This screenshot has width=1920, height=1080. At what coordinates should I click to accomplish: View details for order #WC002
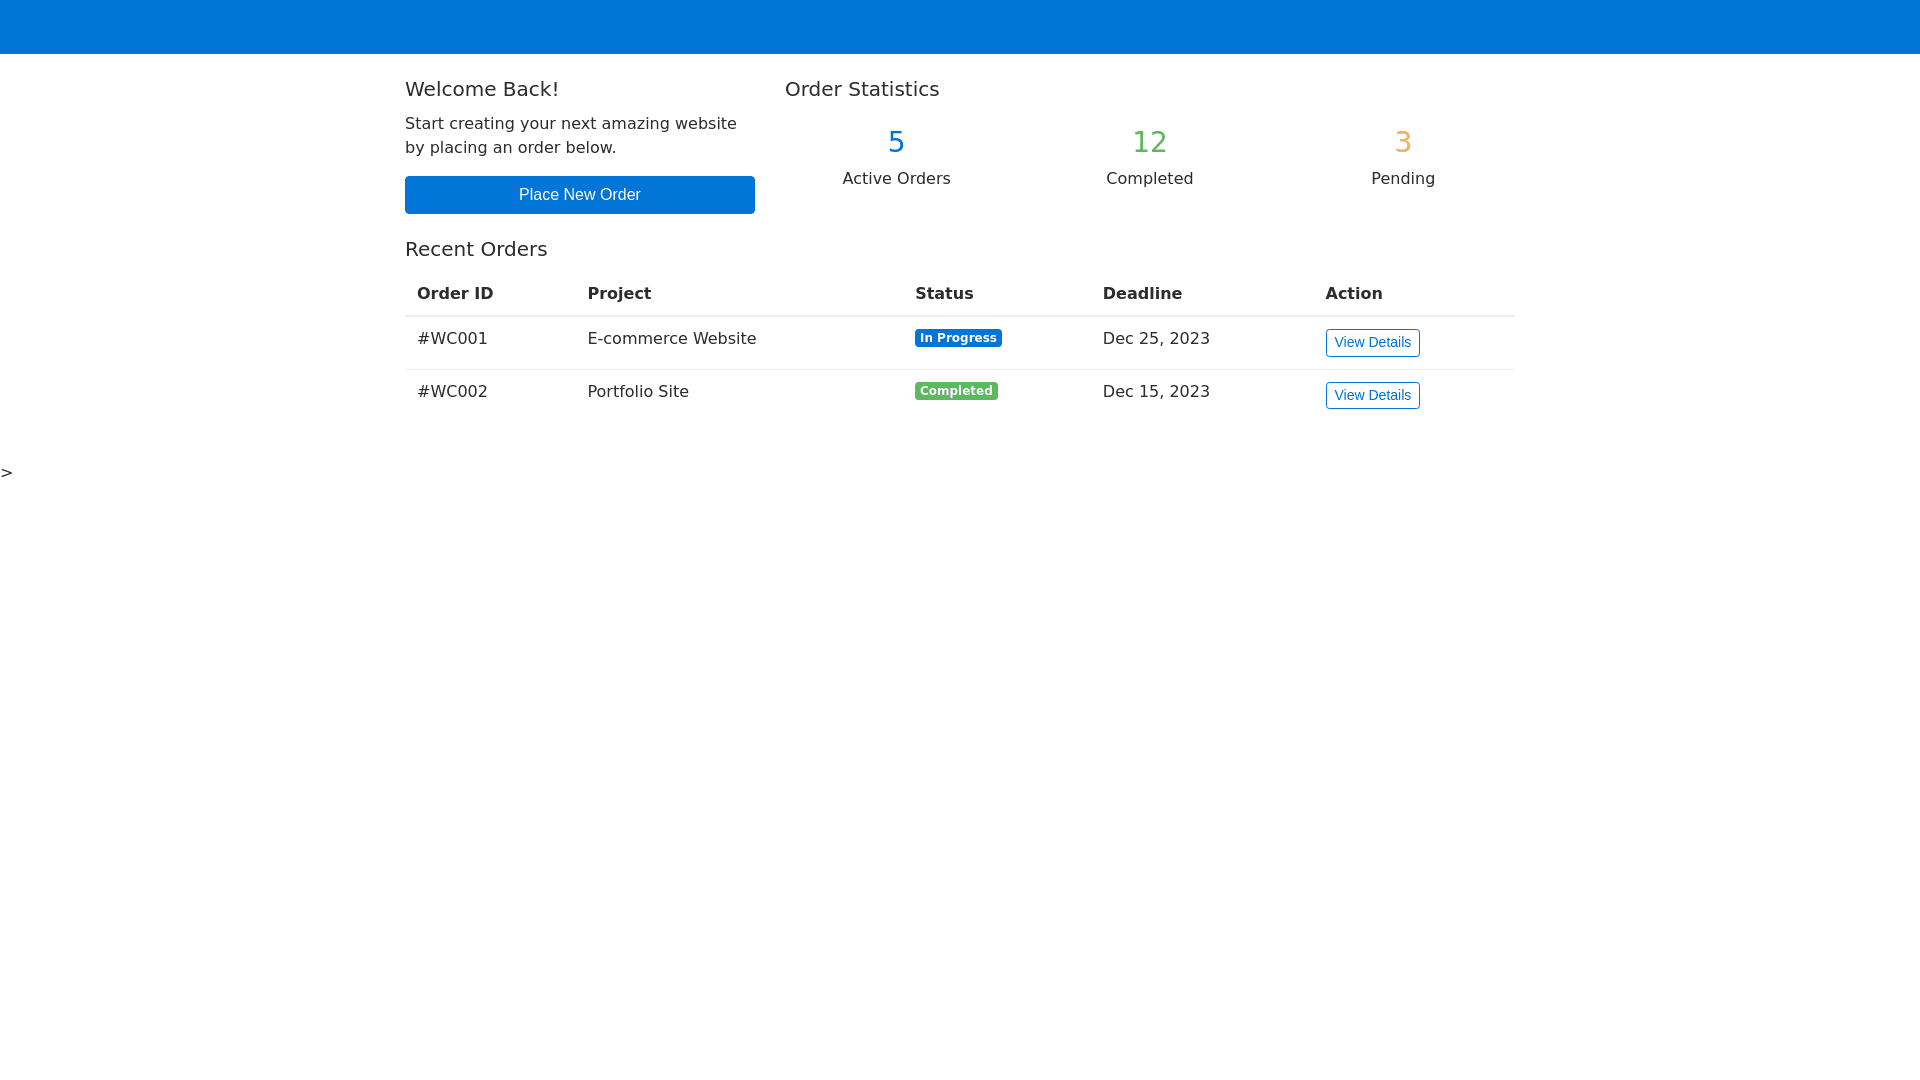tap(1372, 396)
